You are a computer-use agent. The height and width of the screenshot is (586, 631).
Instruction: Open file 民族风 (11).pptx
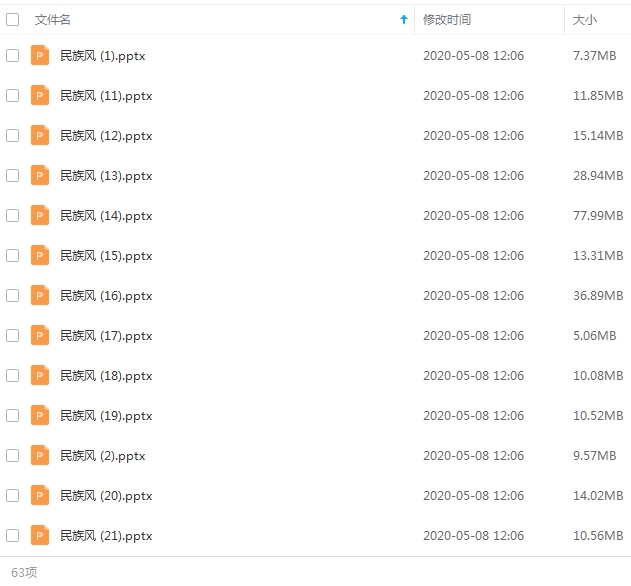point(106,96)
